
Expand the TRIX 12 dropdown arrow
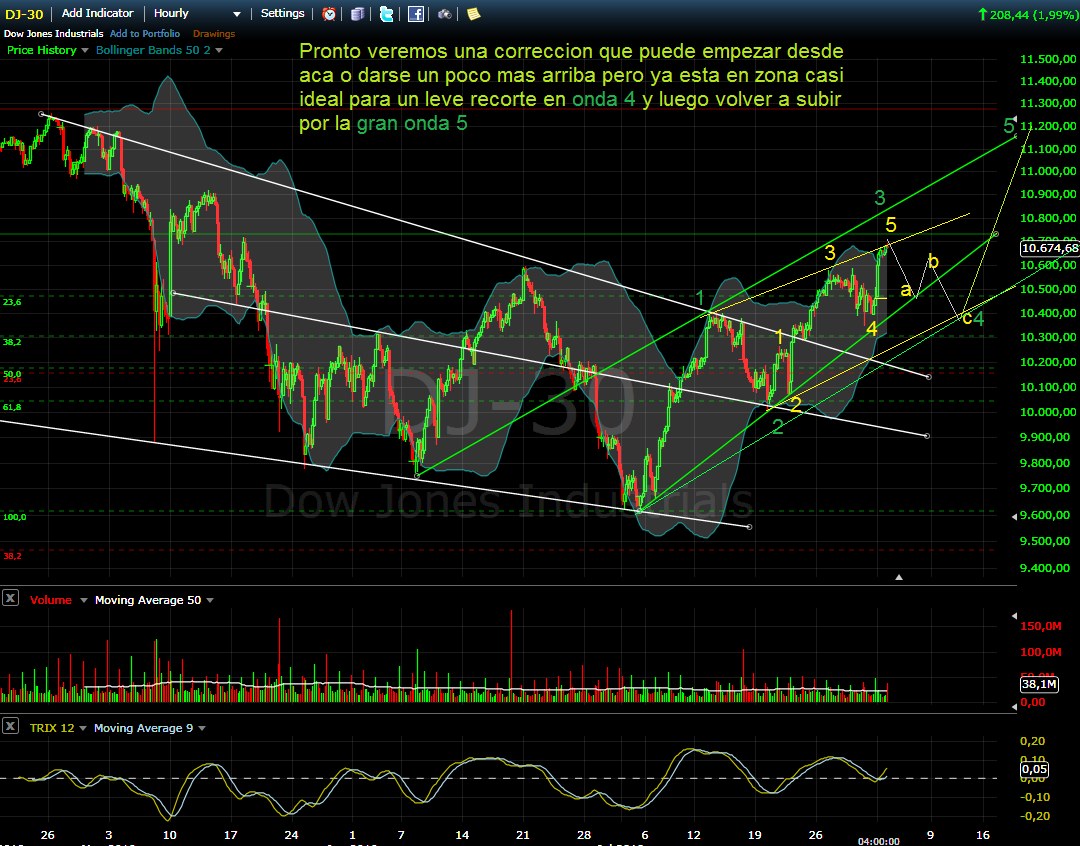[x=83, y=728]
